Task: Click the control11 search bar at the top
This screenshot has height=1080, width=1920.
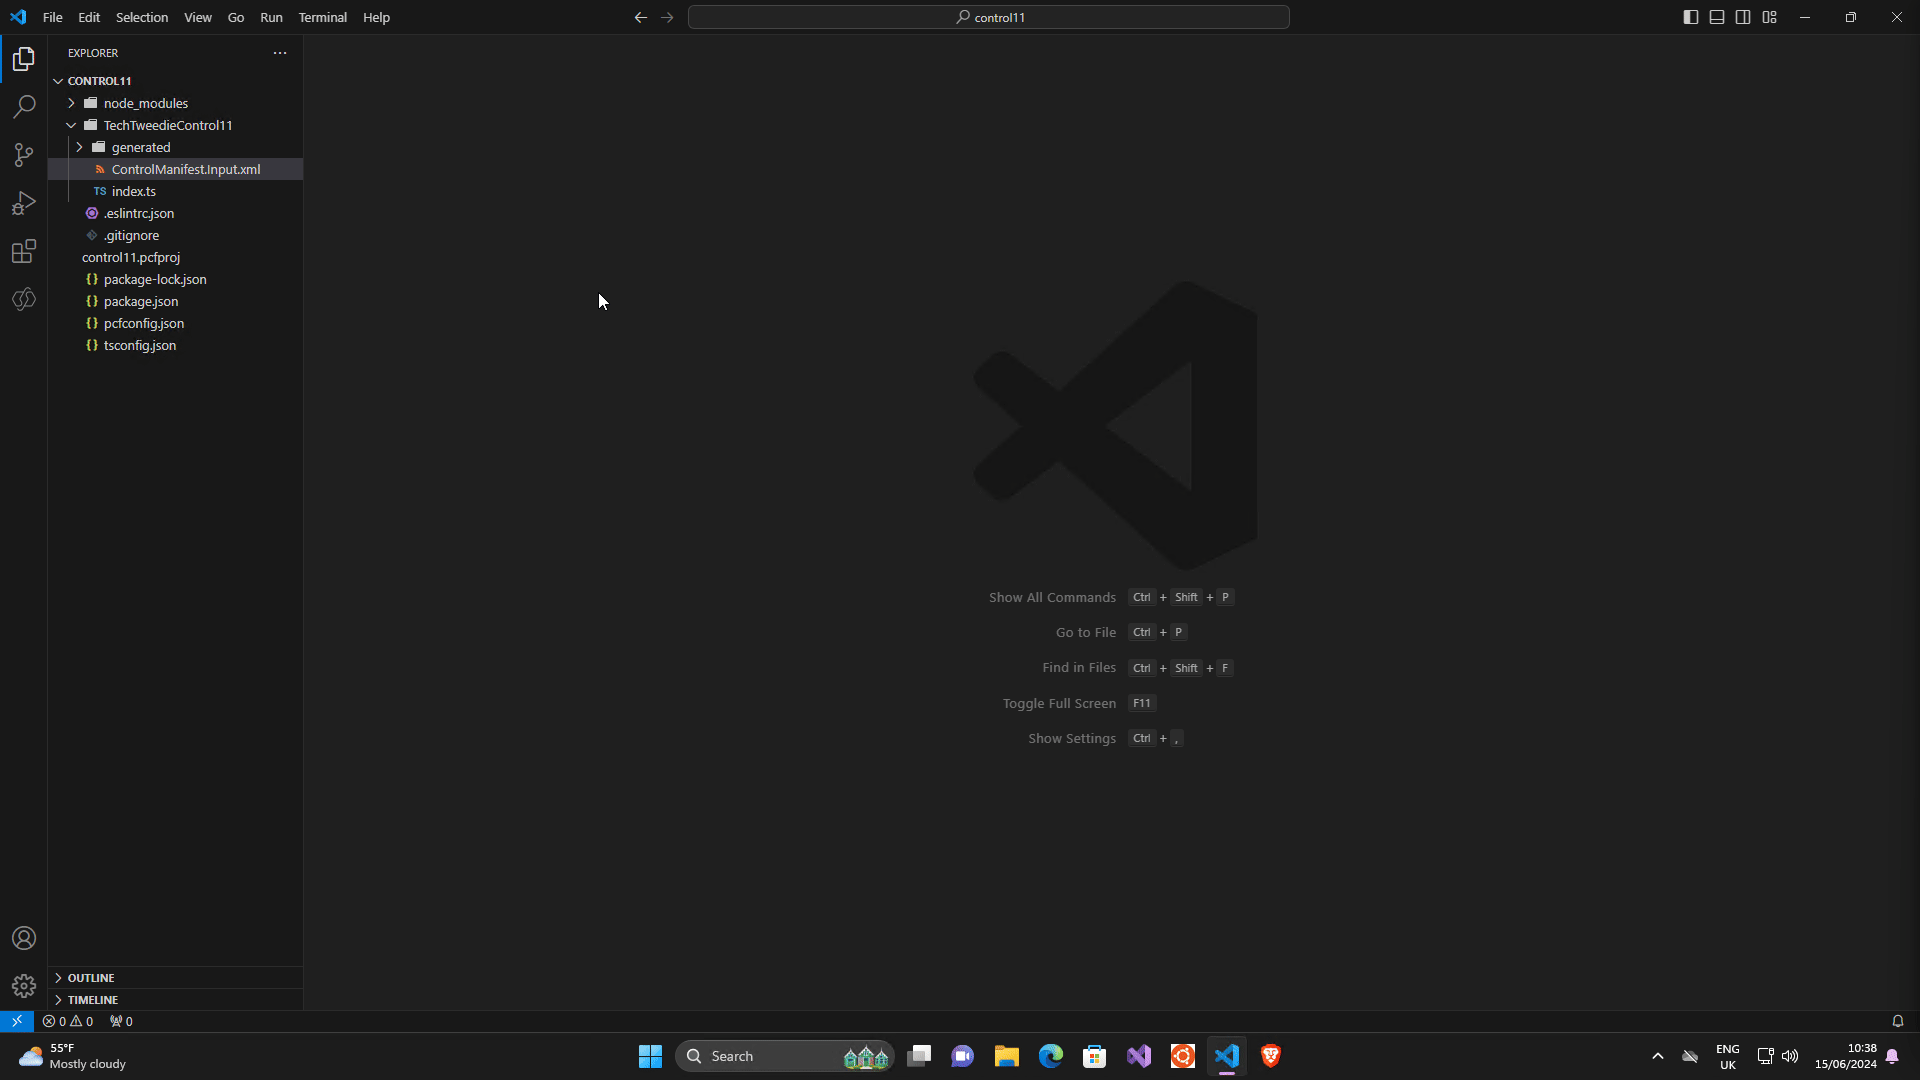Action: (x=989, y=17)
